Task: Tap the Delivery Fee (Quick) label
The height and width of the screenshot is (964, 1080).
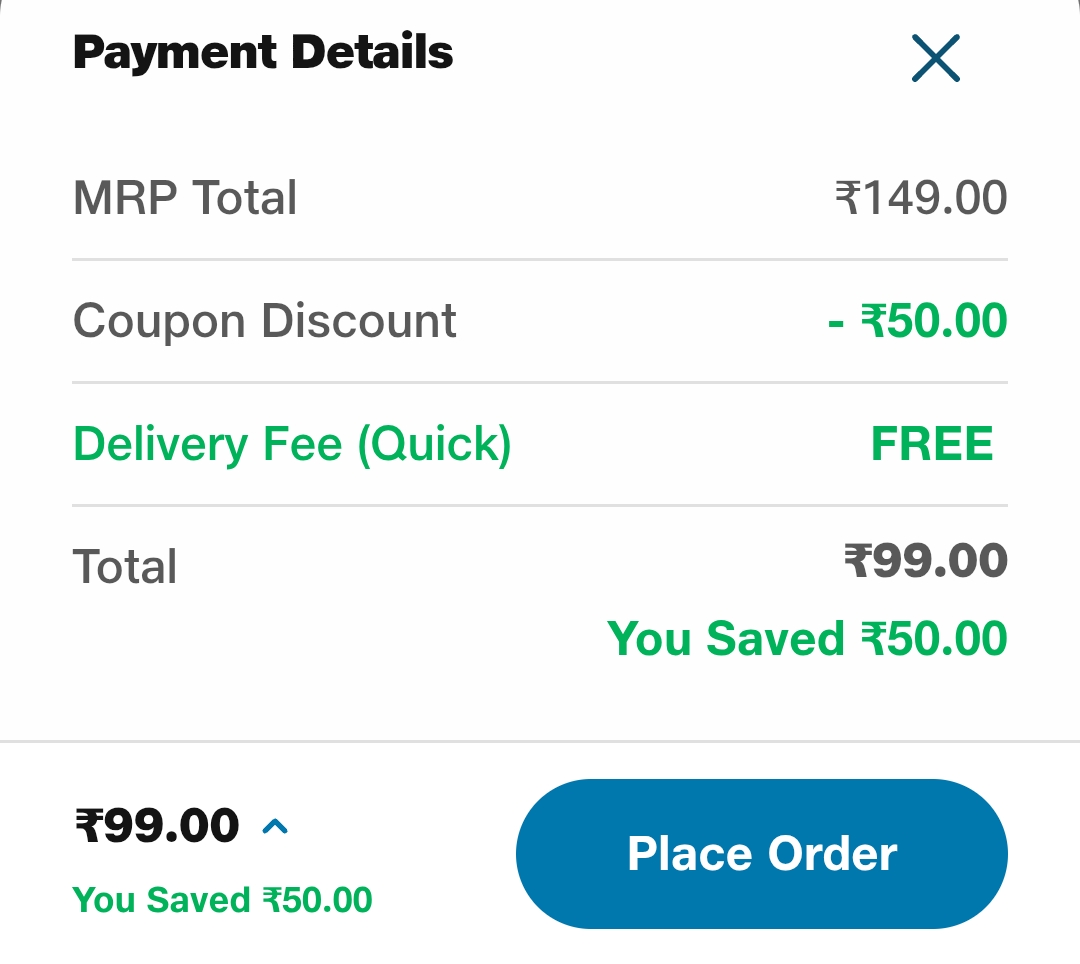Action: (x=292, y=444)
